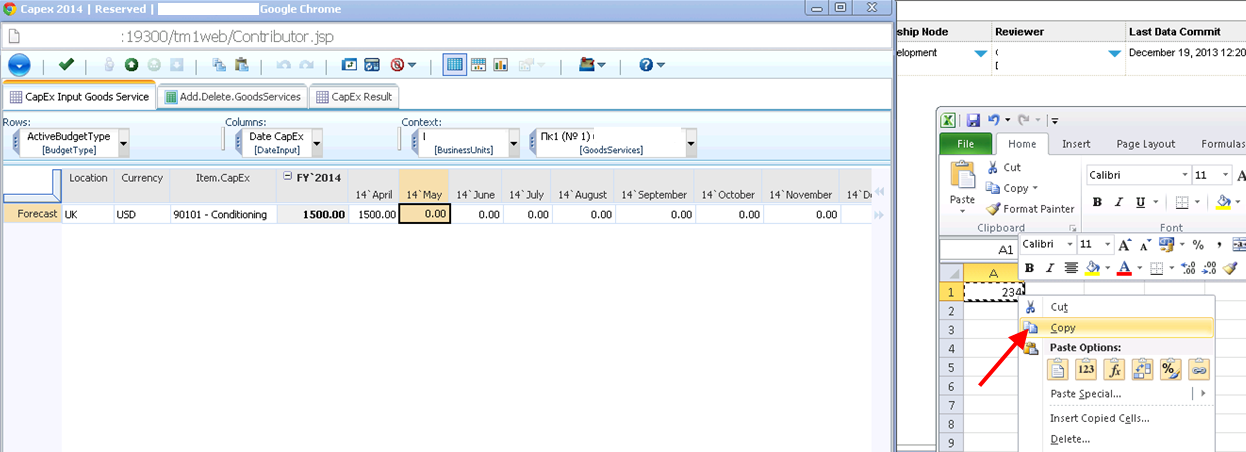Click Increase Decimal in the mini toolbar

click(x=1189, y=268)
